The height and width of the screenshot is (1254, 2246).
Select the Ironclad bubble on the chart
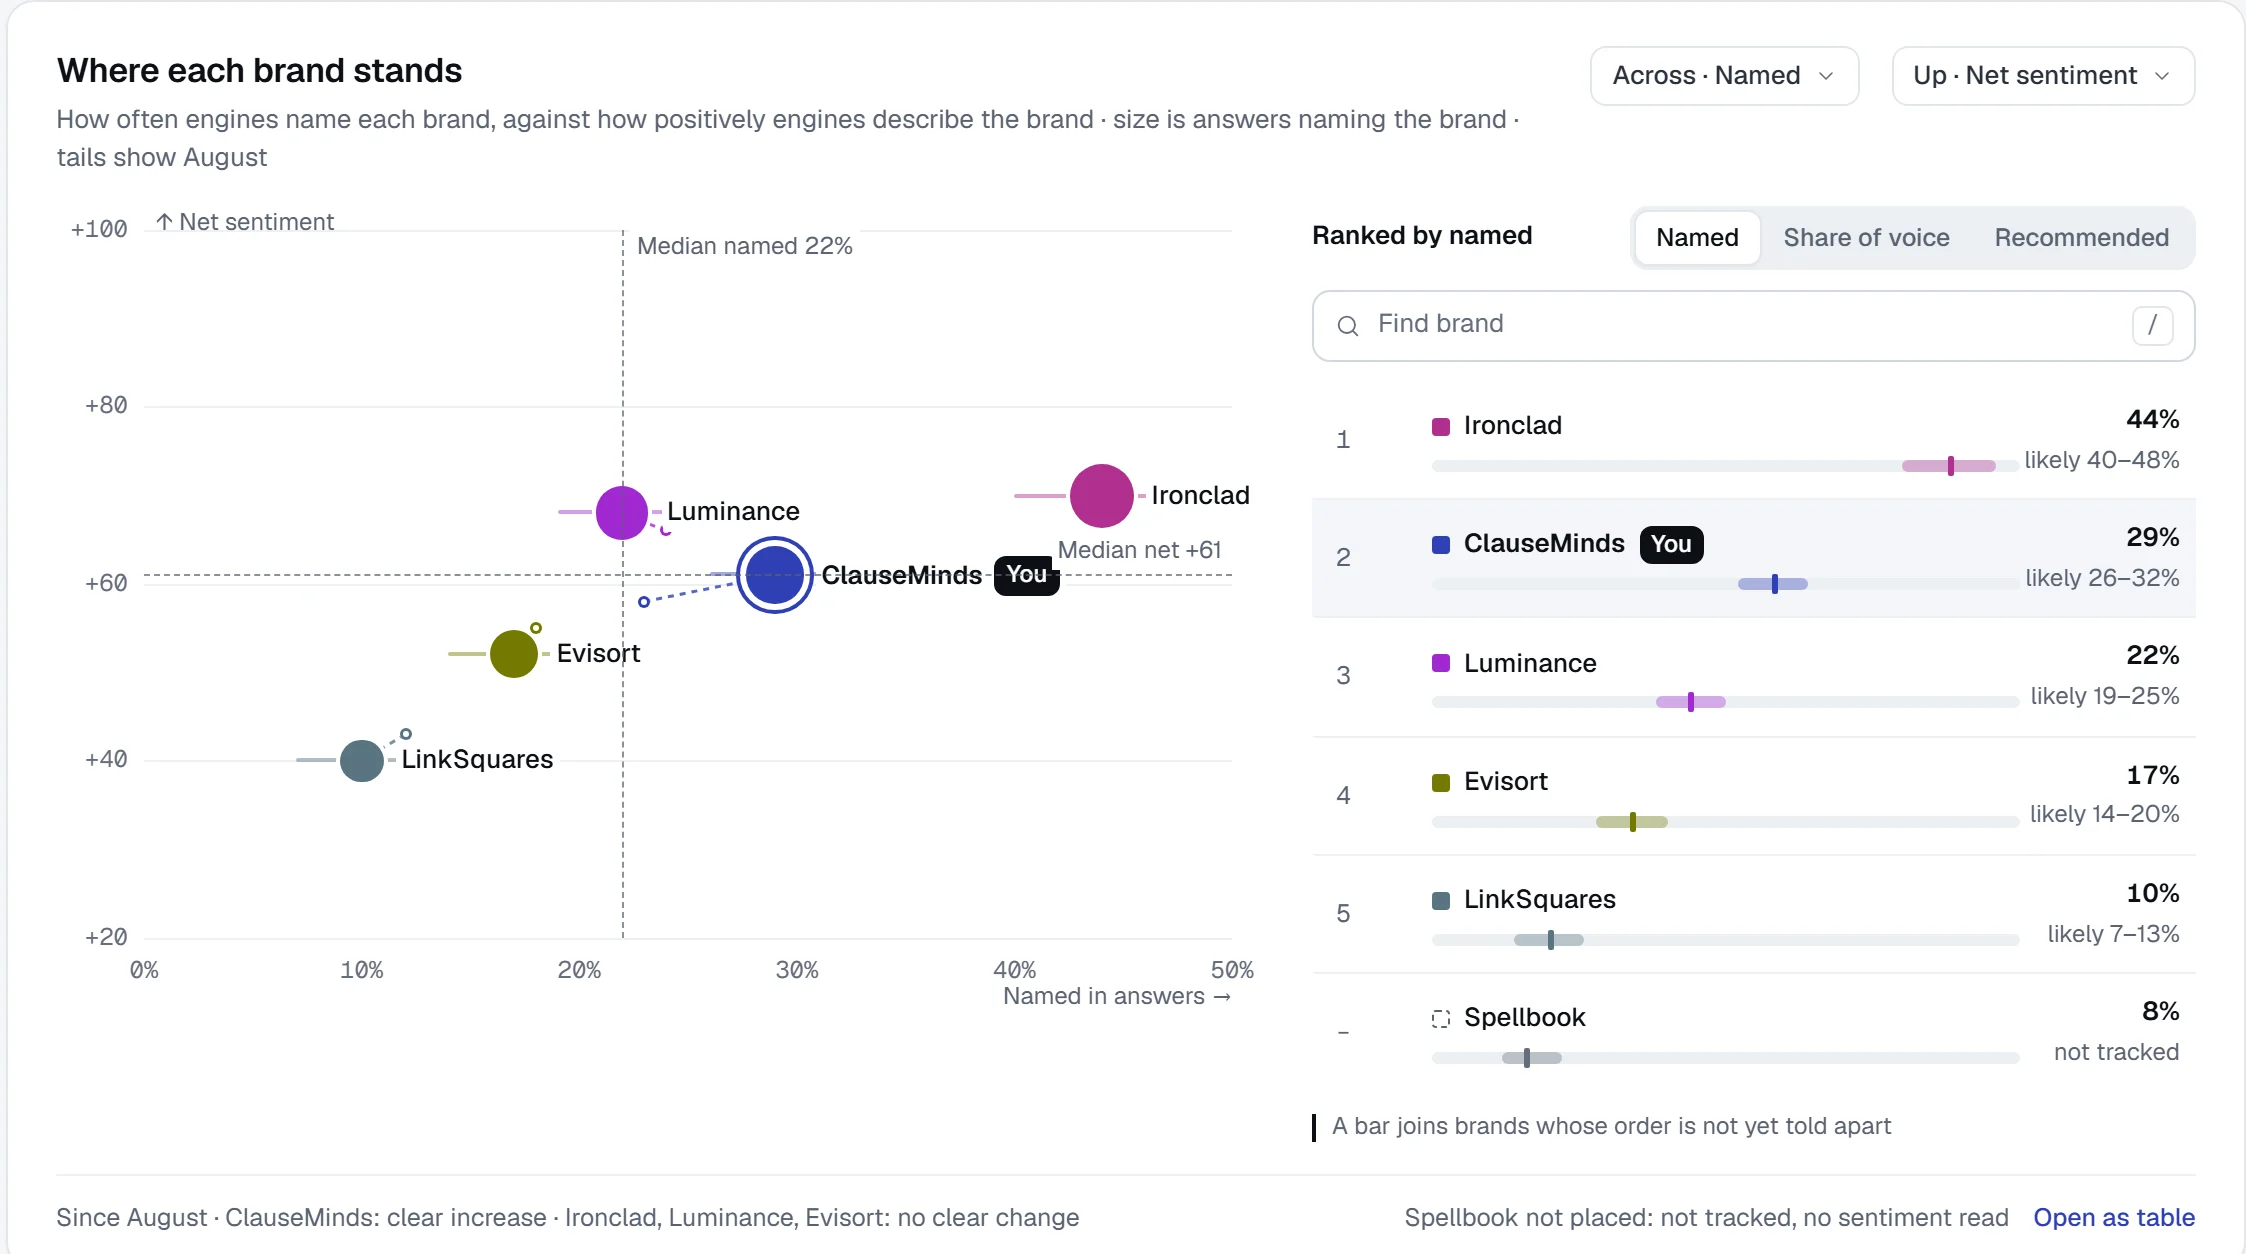(x=1101, y=496)
